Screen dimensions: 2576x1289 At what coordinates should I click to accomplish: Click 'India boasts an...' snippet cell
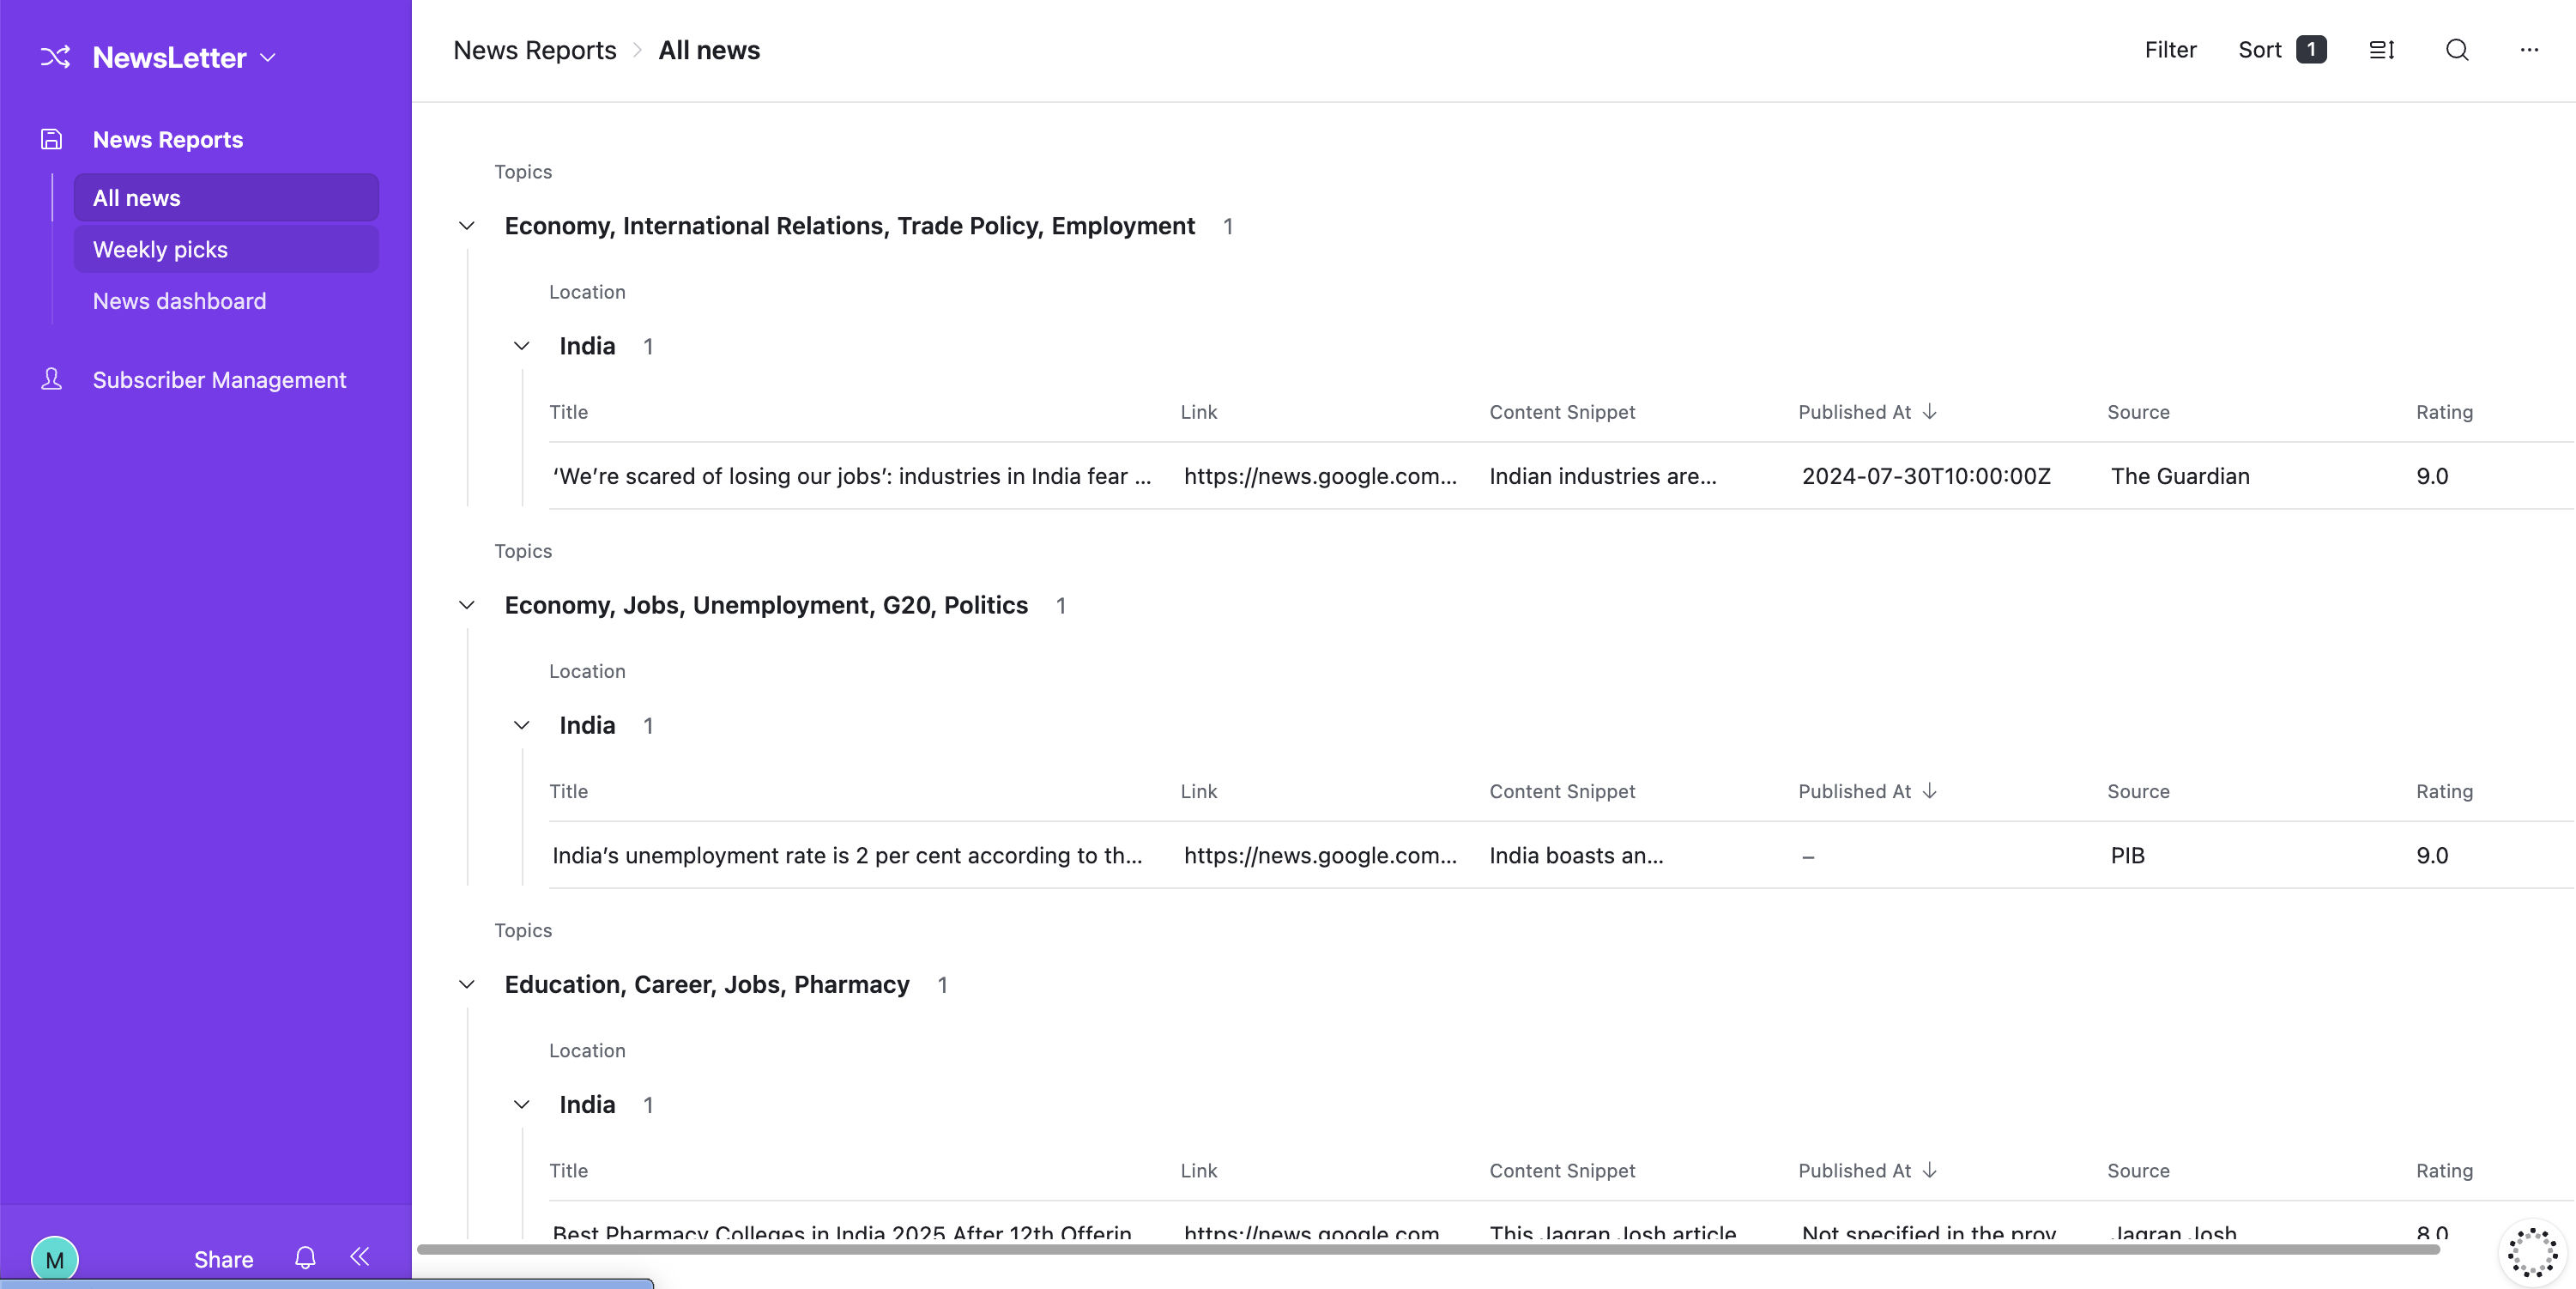tap(1576, 854)
